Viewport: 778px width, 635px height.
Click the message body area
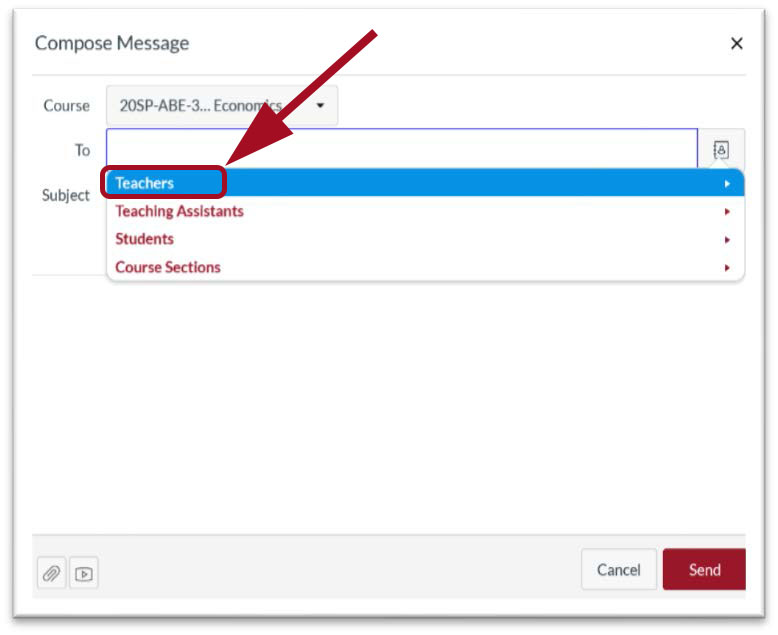point(389,404)
